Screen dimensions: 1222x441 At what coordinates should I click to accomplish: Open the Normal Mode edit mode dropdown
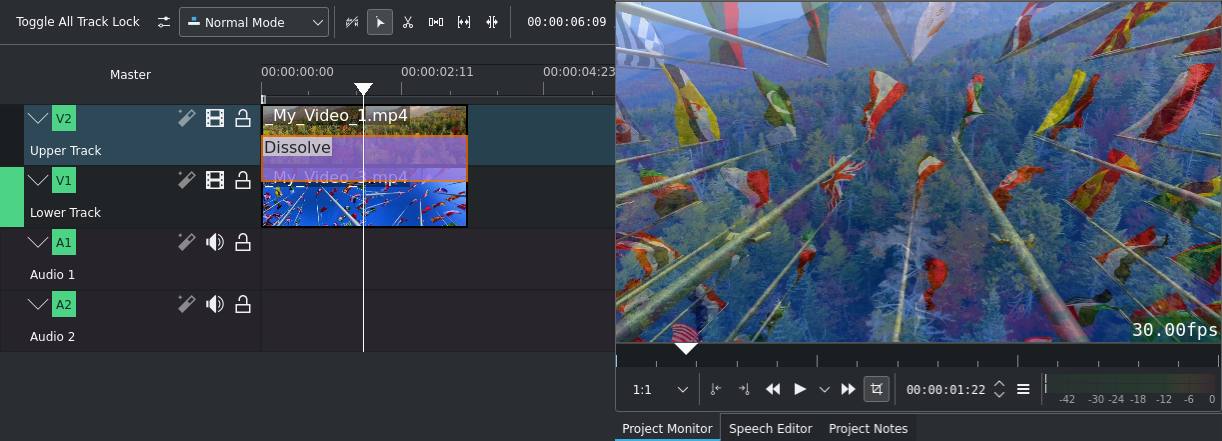point(254,22)
